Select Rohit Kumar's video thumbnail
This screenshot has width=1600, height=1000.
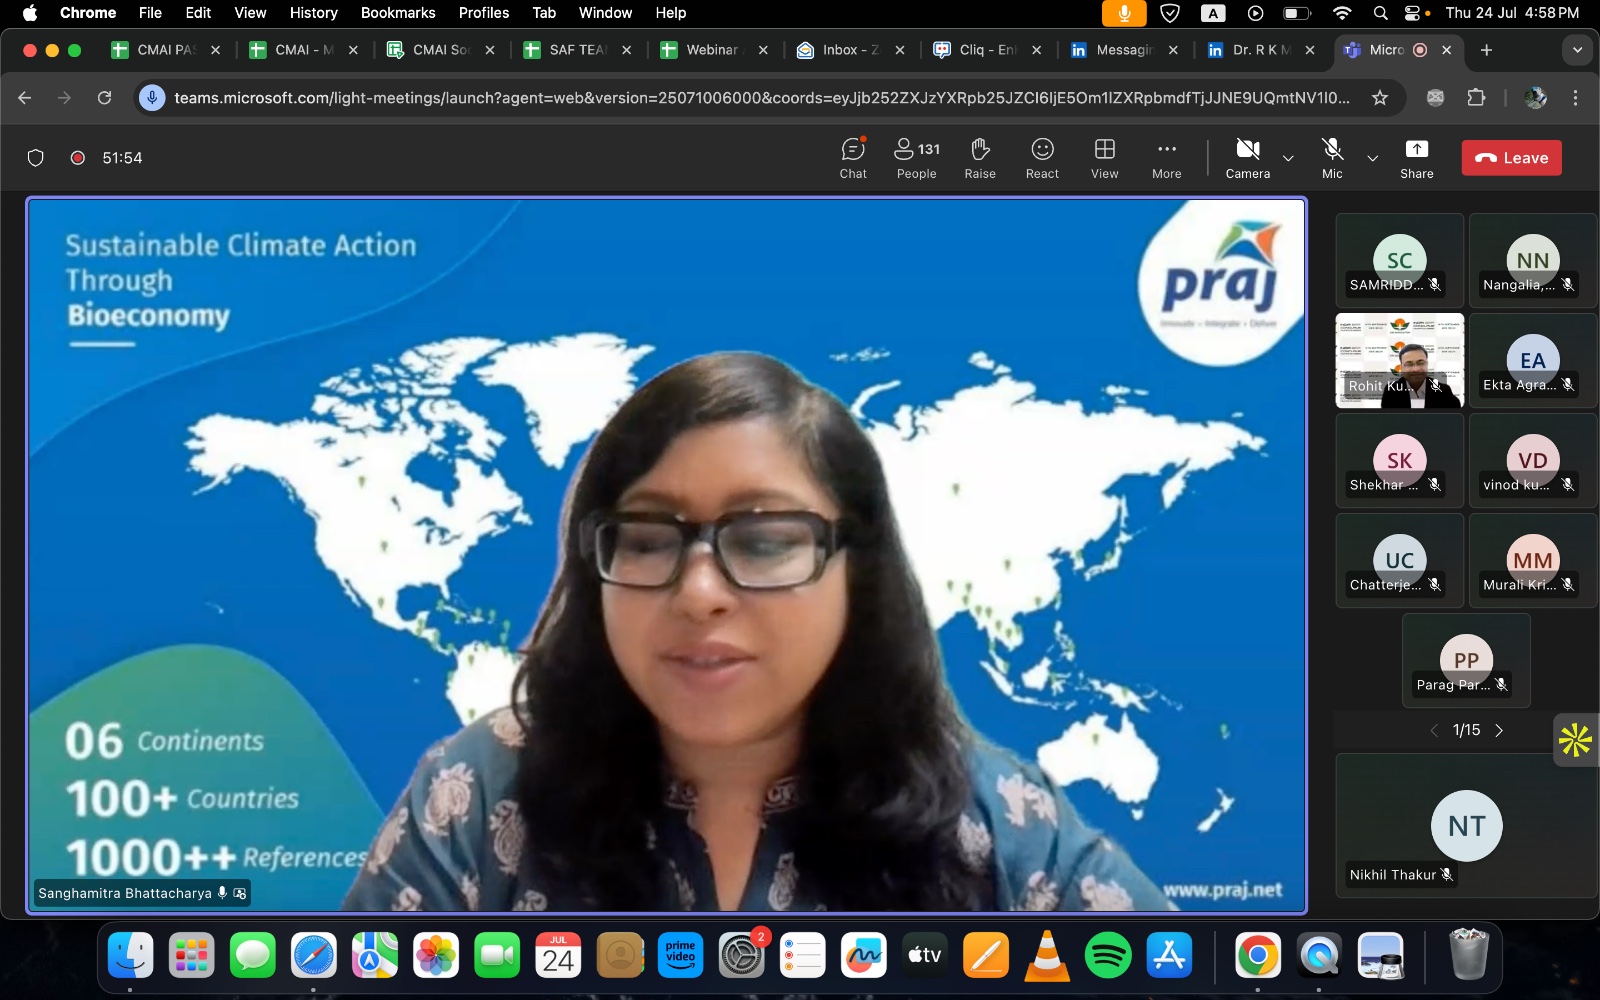(x=1400, y=361)
